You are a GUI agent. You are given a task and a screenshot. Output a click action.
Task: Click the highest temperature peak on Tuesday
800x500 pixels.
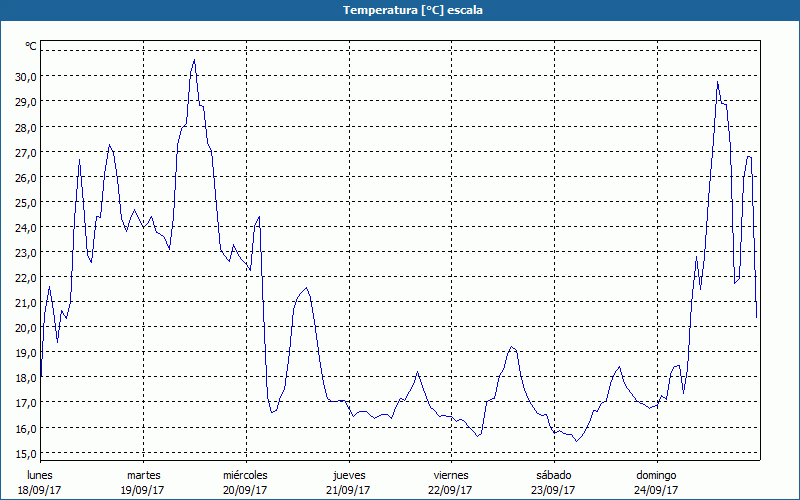194,61
